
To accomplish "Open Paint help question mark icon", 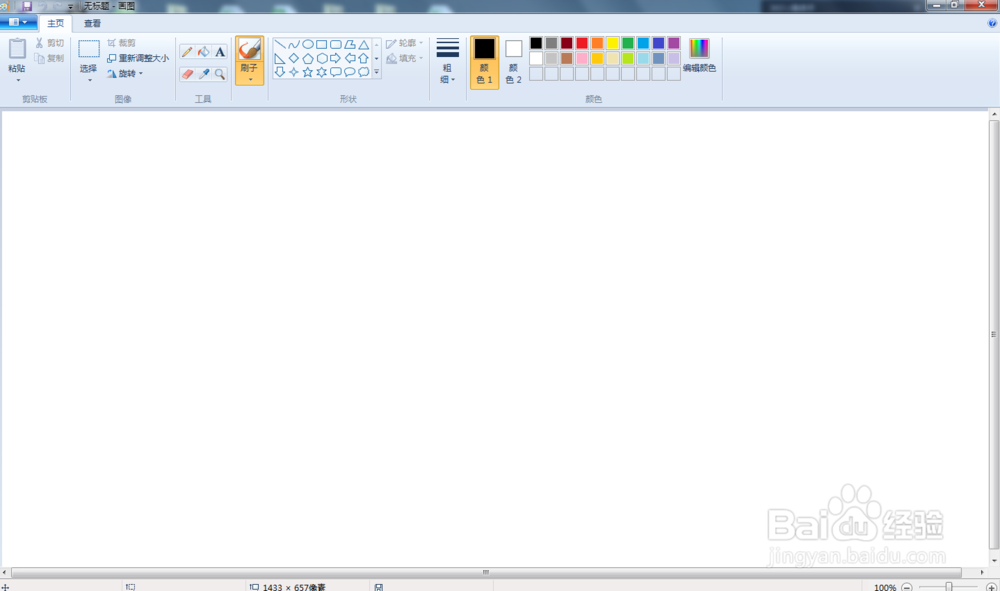I will pos(992,23).
